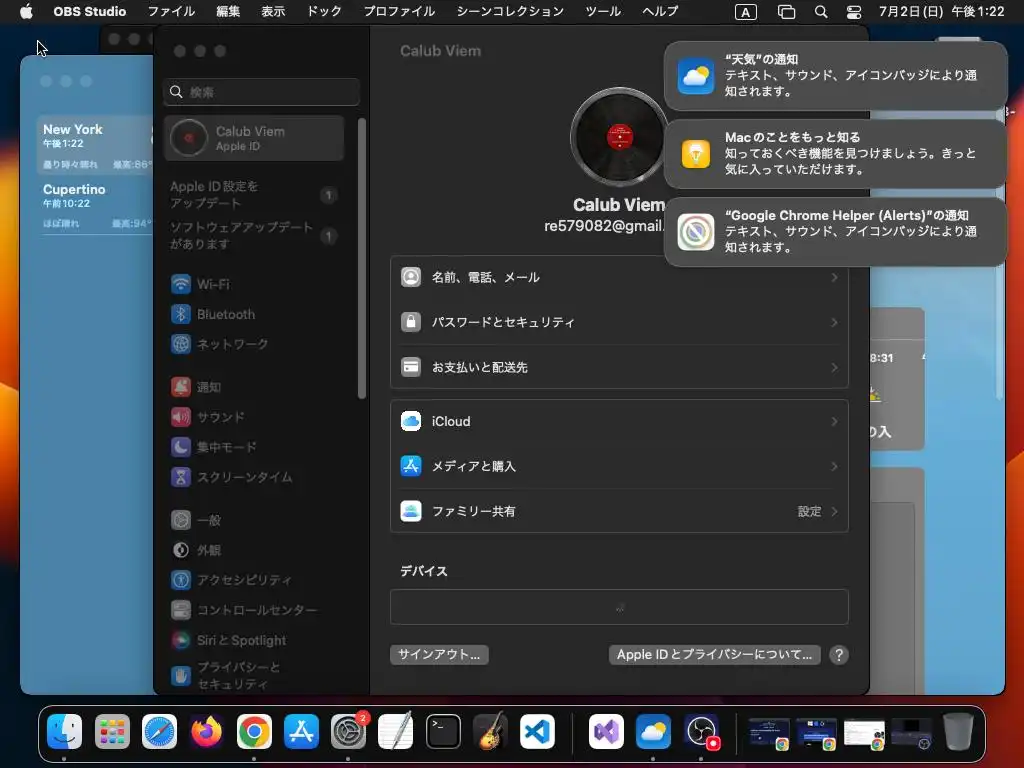Image resolution: width=1024 pixels, height=768 pixels.
Task: Select Calub Viem Apple ID sidebar entry
Action: [x=254, y=138]
